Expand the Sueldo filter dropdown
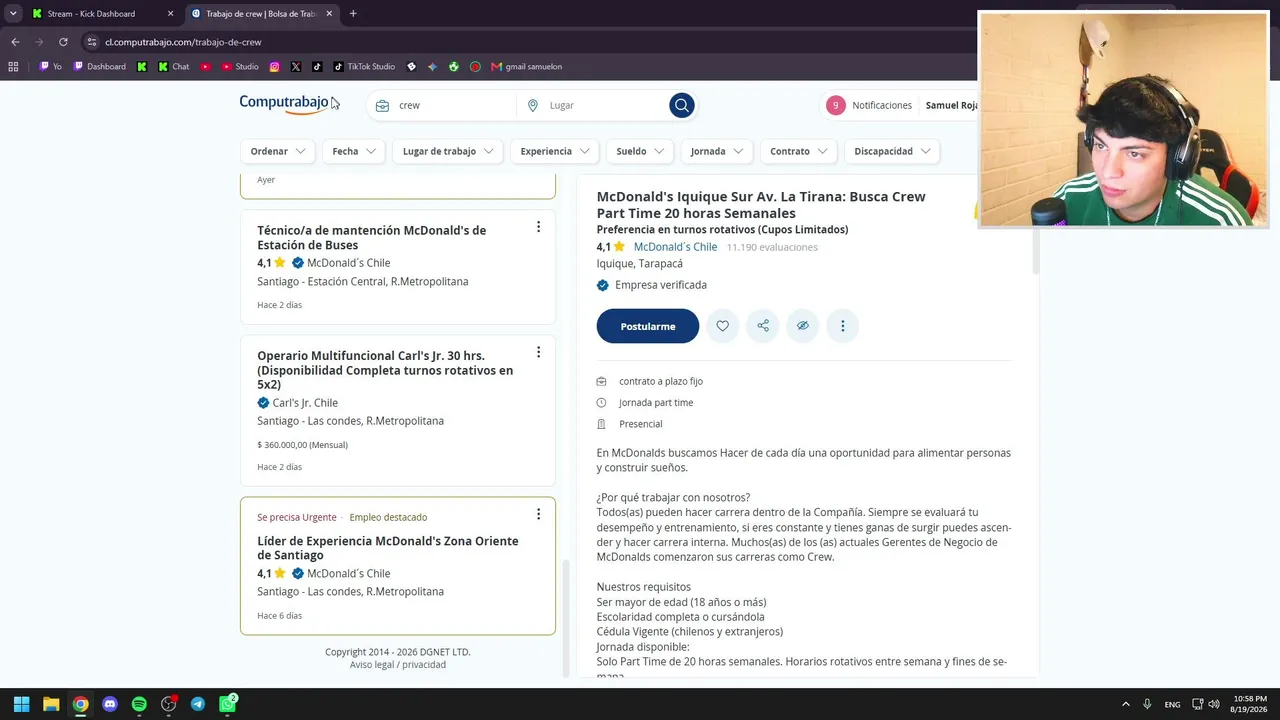The width and height of the screenshot is (1280, 720). pyautogui.click(x=640, y=151)
